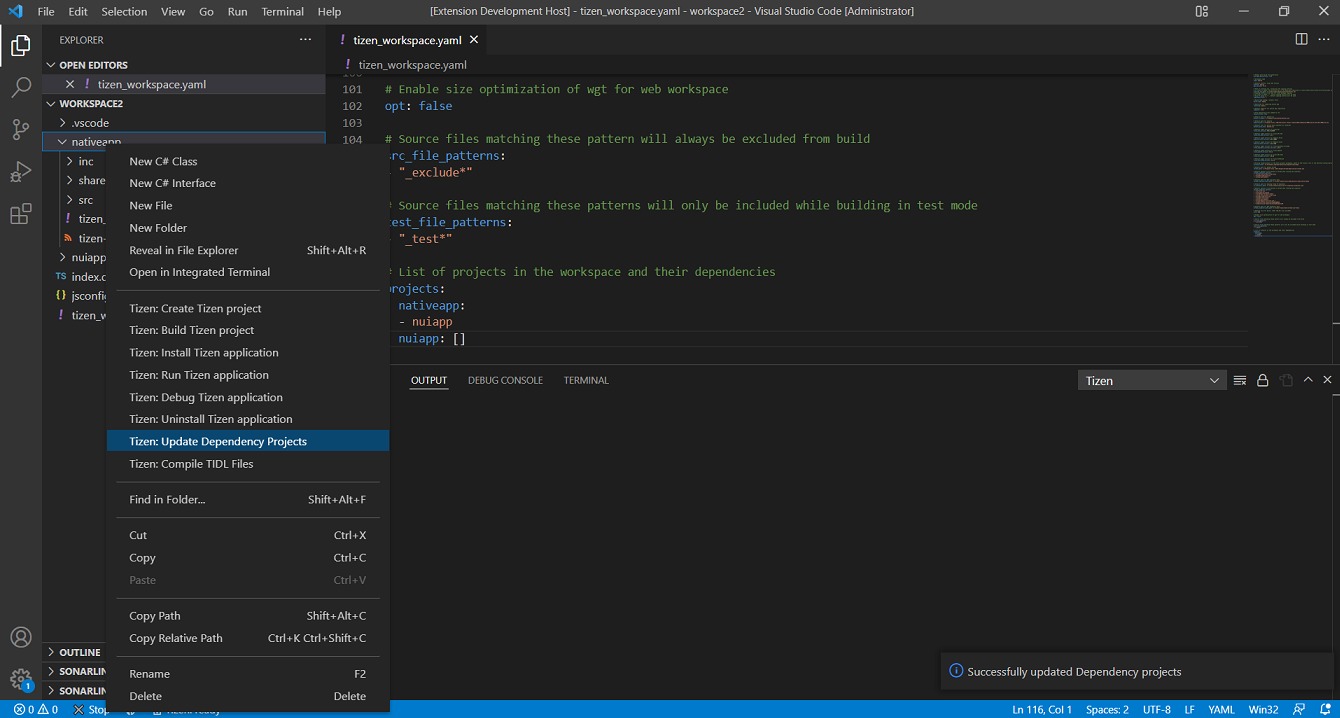Open the Extensions view

click(x=21, y=214)
